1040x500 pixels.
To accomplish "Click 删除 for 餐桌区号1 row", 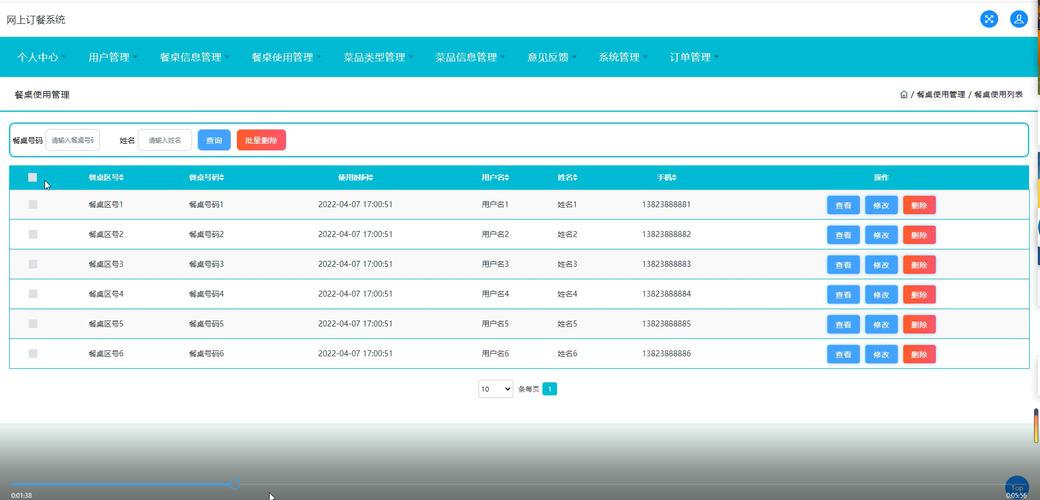I will click(919, 205).
